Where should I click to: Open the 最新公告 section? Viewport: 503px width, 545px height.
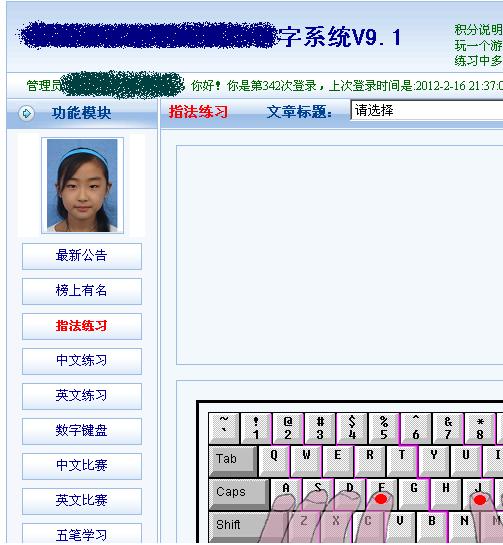(x=82, y=257)
